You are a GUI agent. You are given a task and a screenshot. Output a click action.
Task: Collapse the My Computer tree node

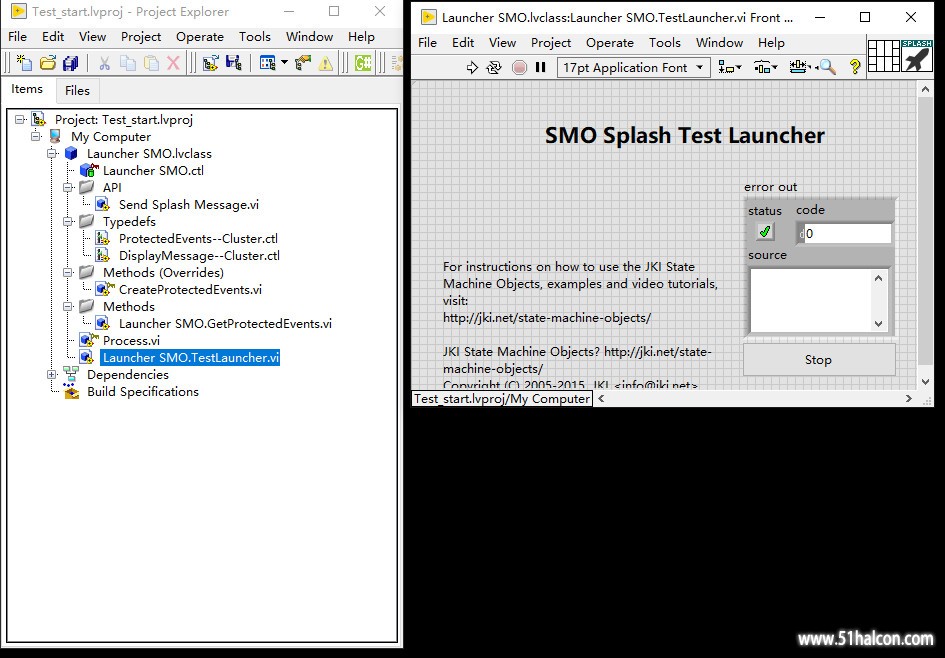point(36,136)
